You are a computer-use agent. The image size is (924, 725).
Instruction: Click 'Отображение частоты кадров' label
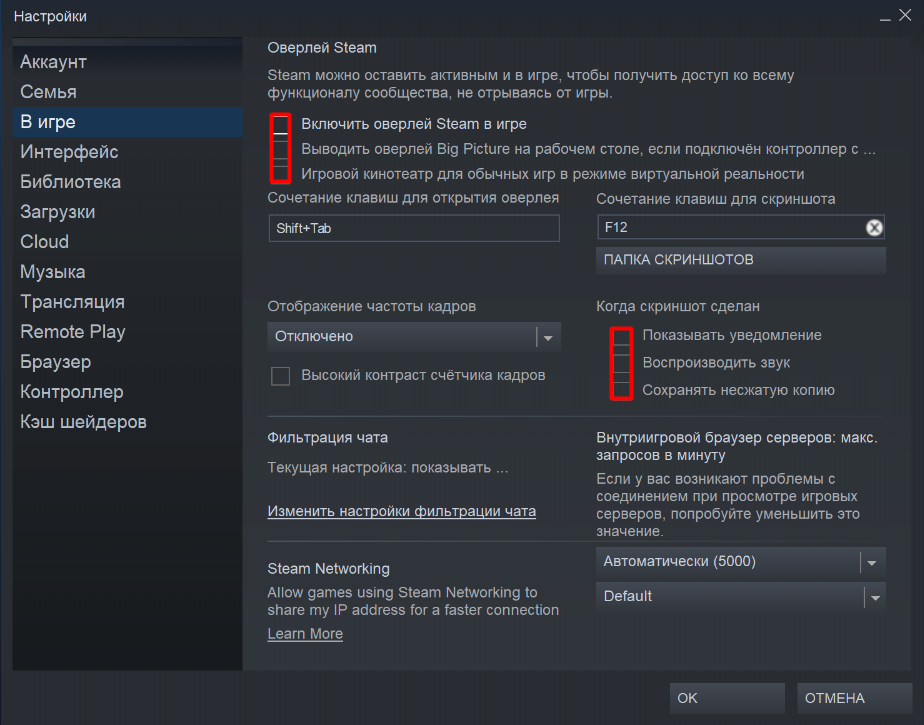pos(371,307)
